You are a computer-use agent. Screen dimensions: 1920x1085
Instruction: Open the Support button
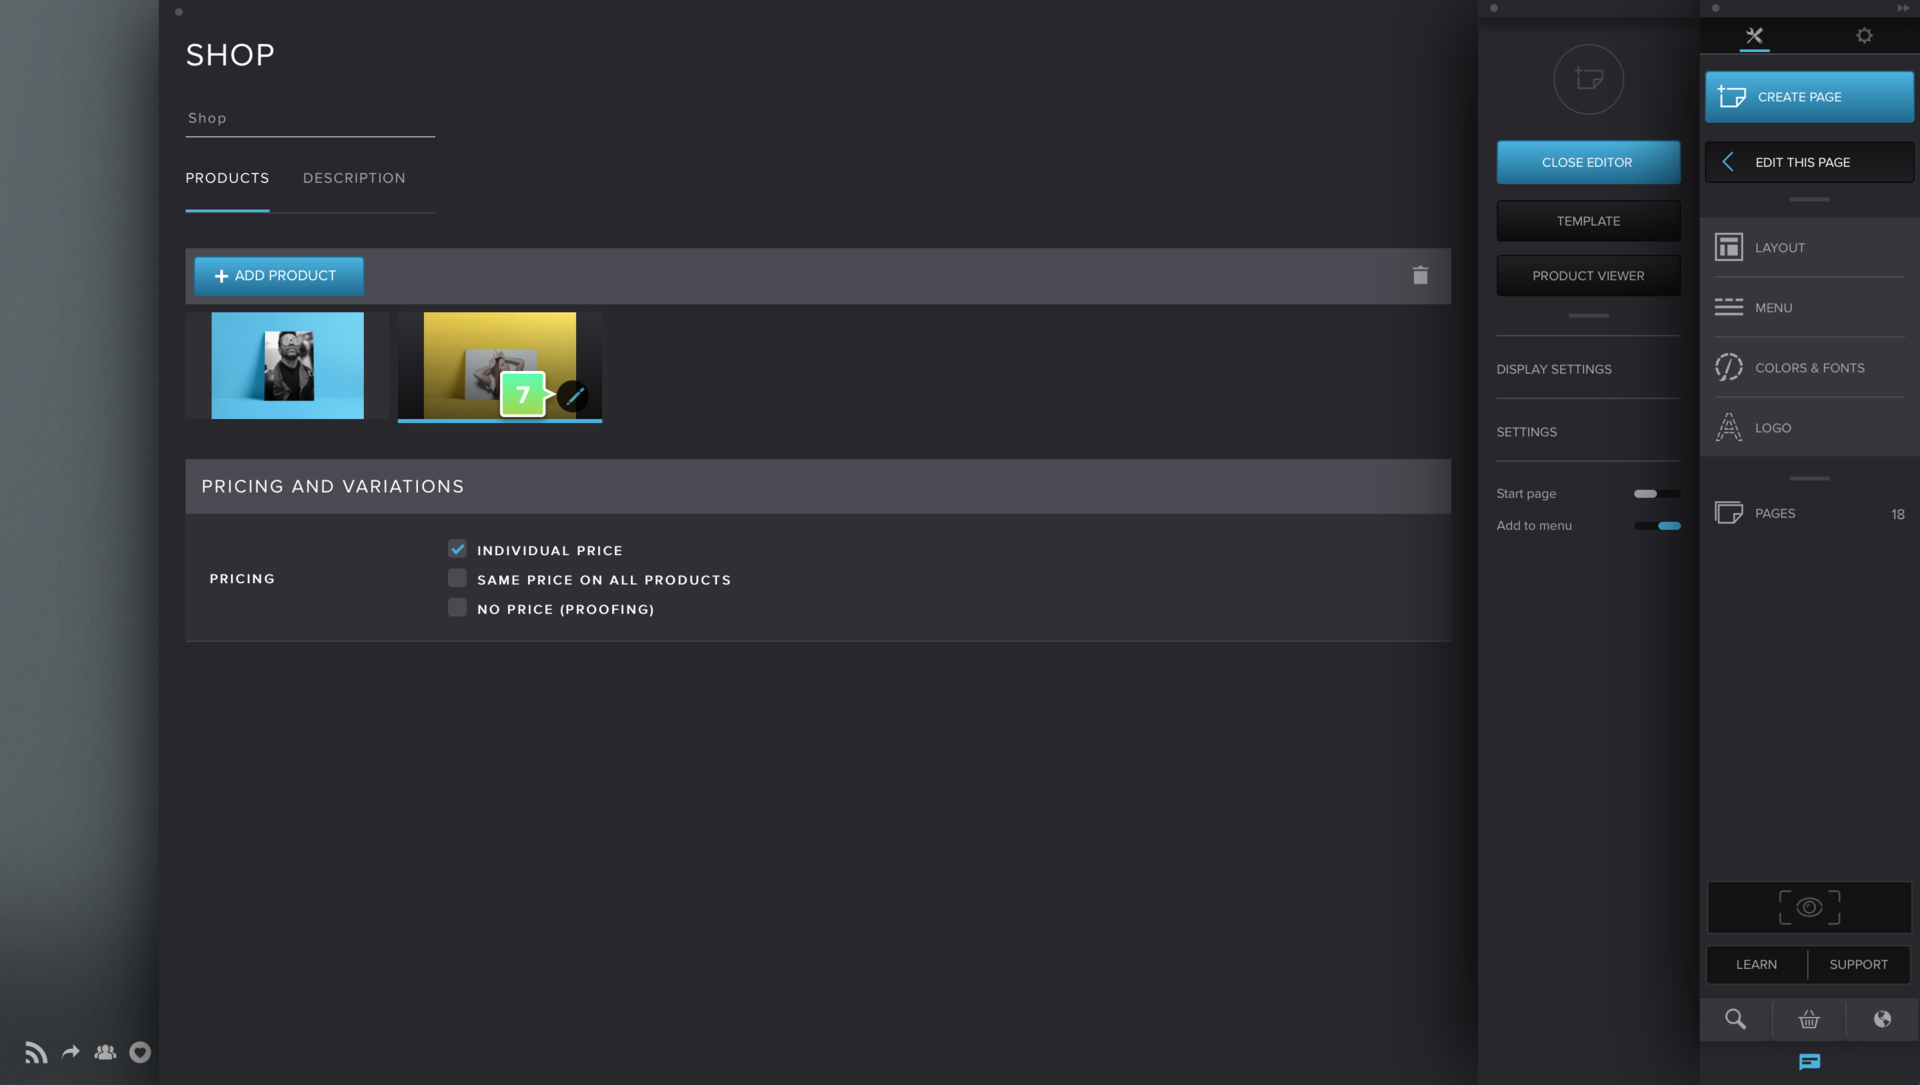click(x=1859, y=965)
